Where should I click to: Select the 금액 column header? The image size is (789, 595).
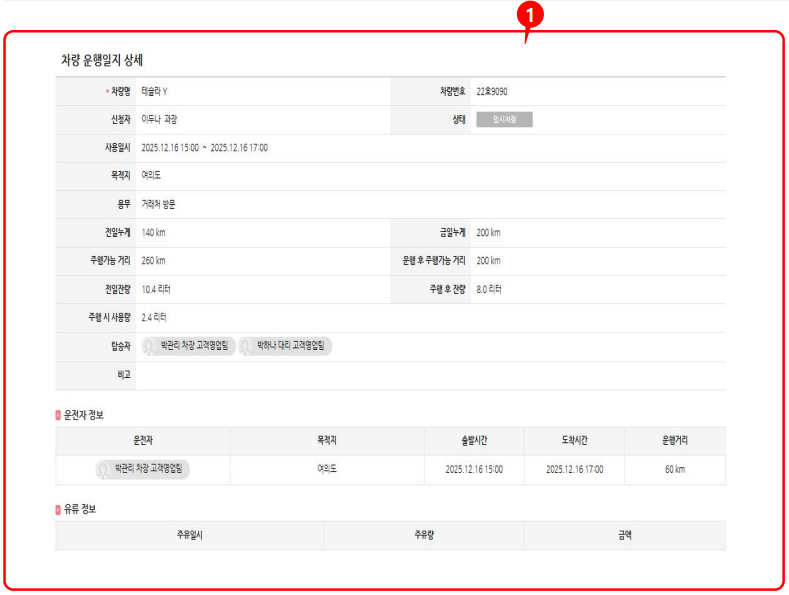tap(624, 536)
